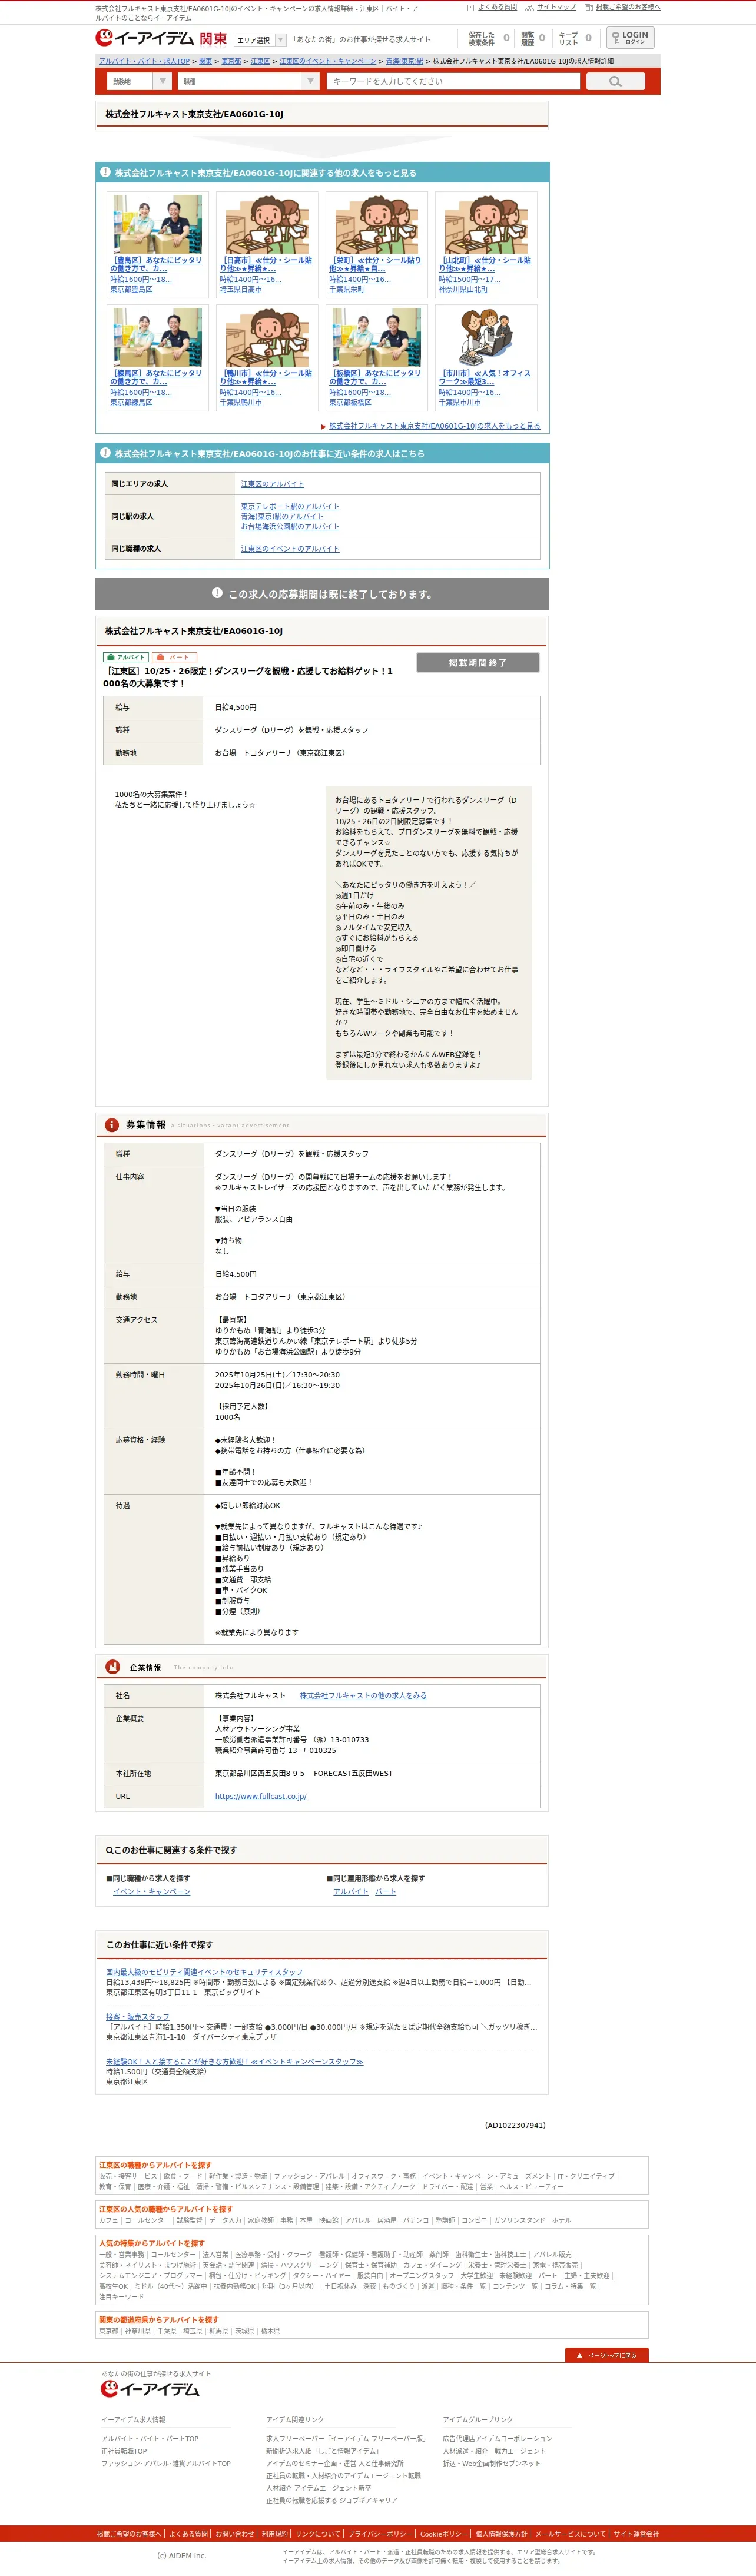Open アルバイト link under 同じ雇用形態
The height and width of the screenshot is (2576, 756).
click(351, 1892)
